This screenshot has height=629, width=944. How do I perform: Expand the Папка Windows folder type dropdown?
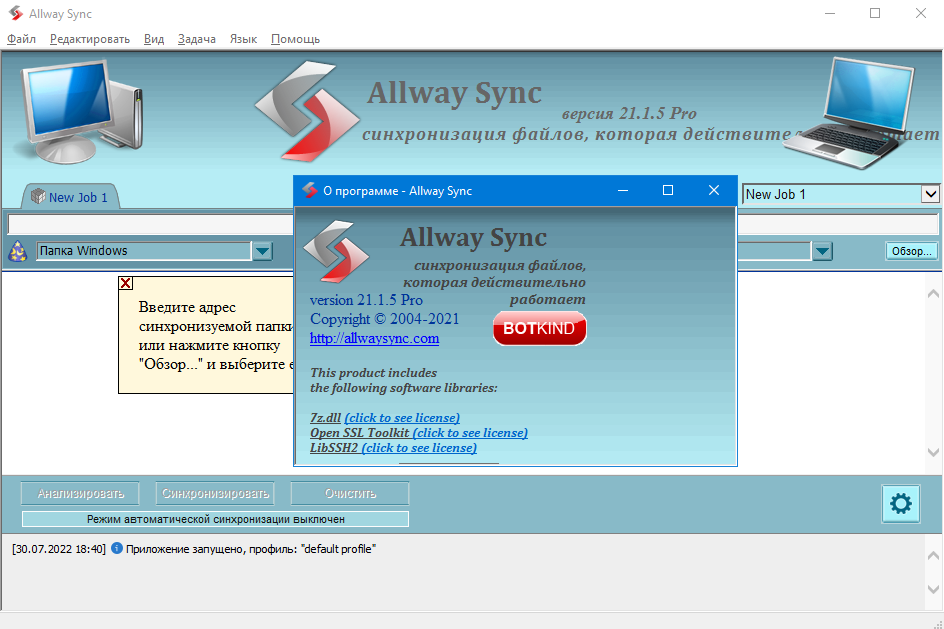click(262, 251)
